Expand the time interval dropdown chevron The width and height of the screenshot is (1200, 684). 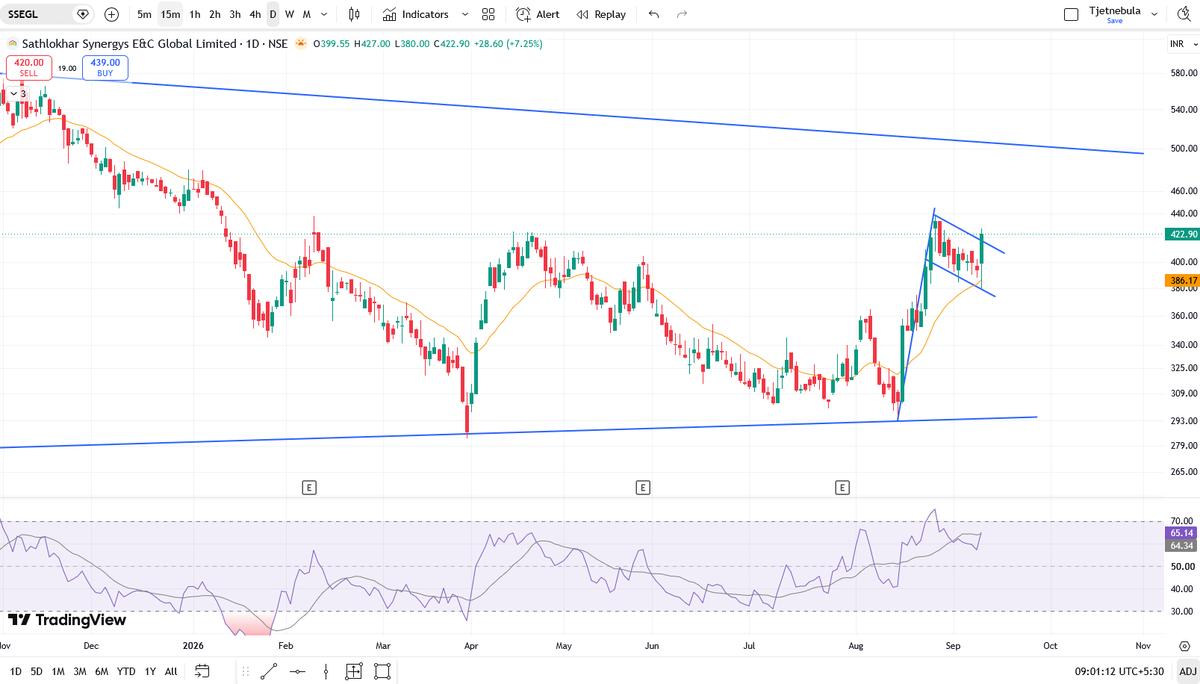tap(323, 14)
